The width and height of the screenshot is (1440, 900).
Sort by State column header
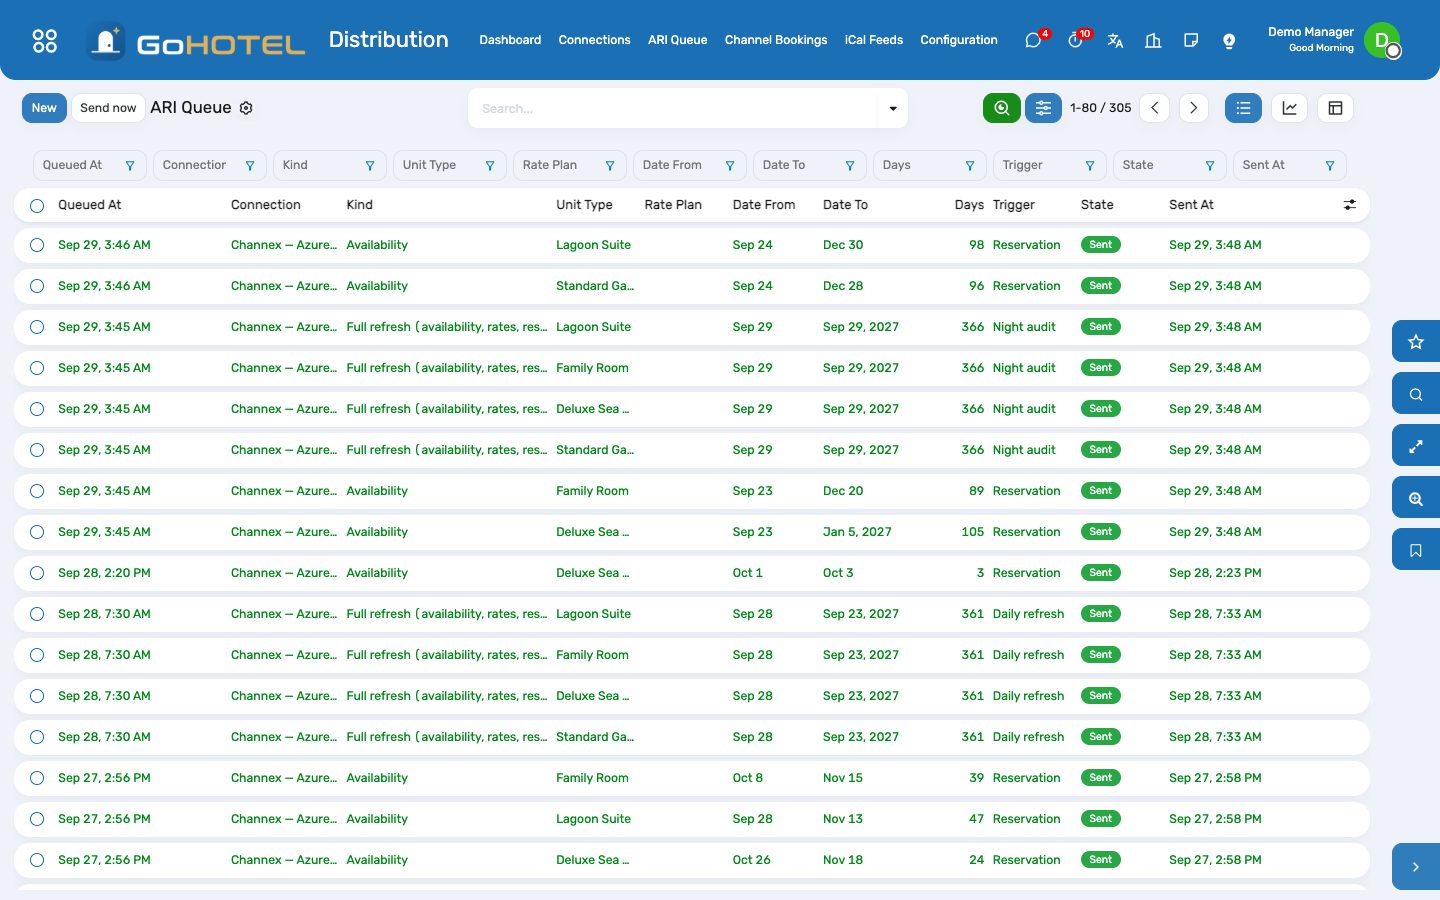click(x=1097, y=205)
